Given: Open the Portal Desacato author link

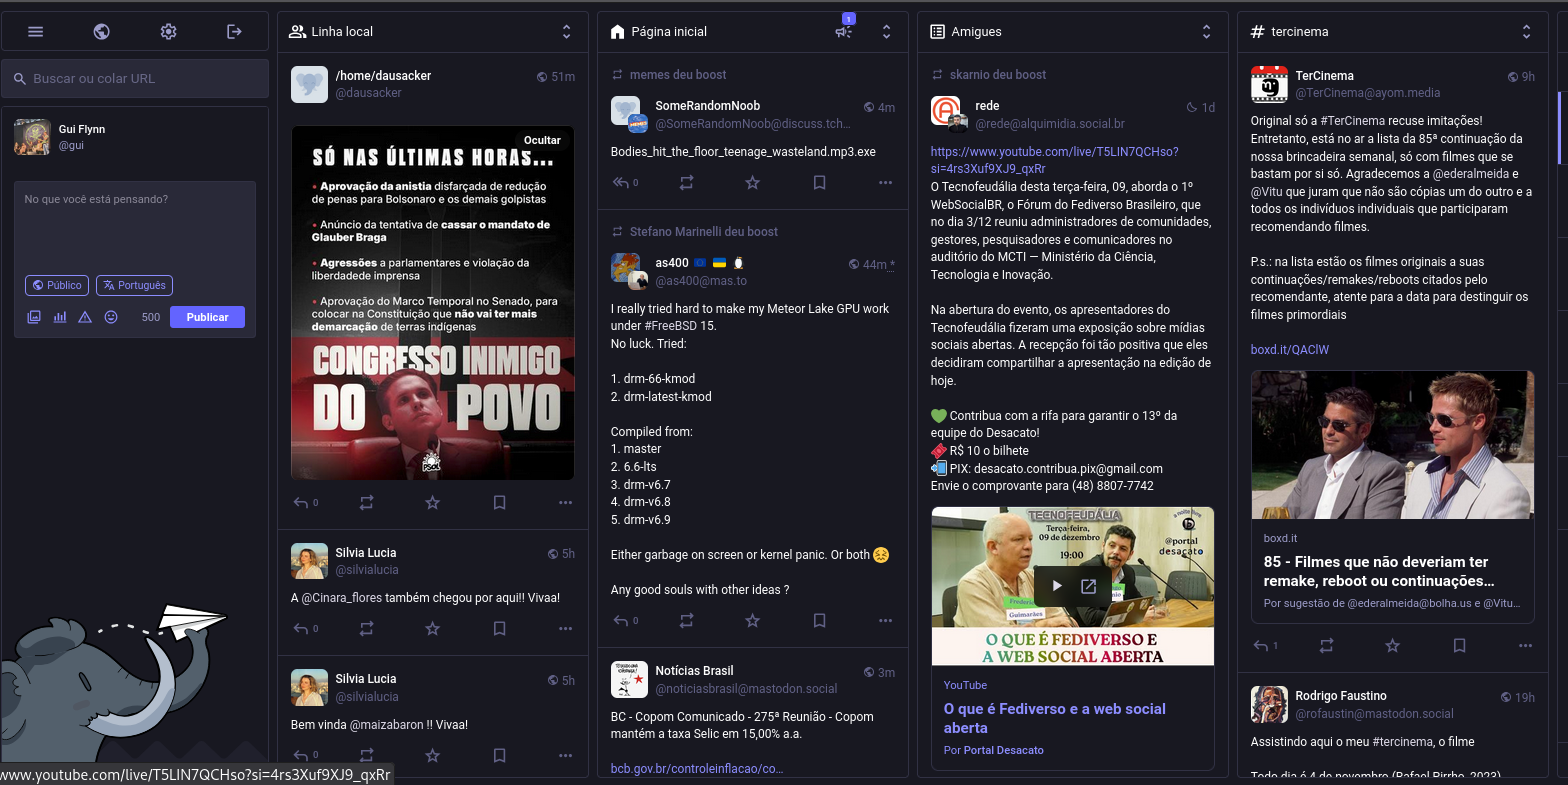Looking at the screenshot, I should tap(1003, 750).
